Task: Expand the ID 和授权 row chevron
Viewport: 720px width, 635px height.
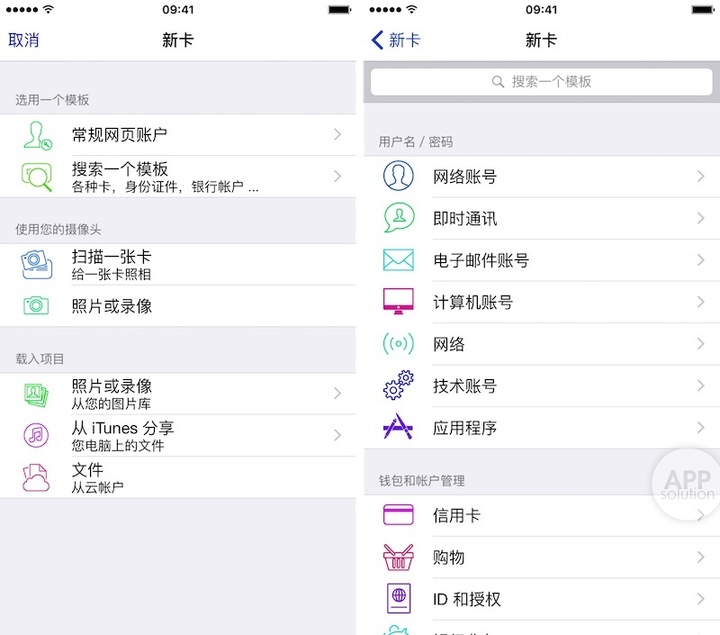Action: [700, 599]
